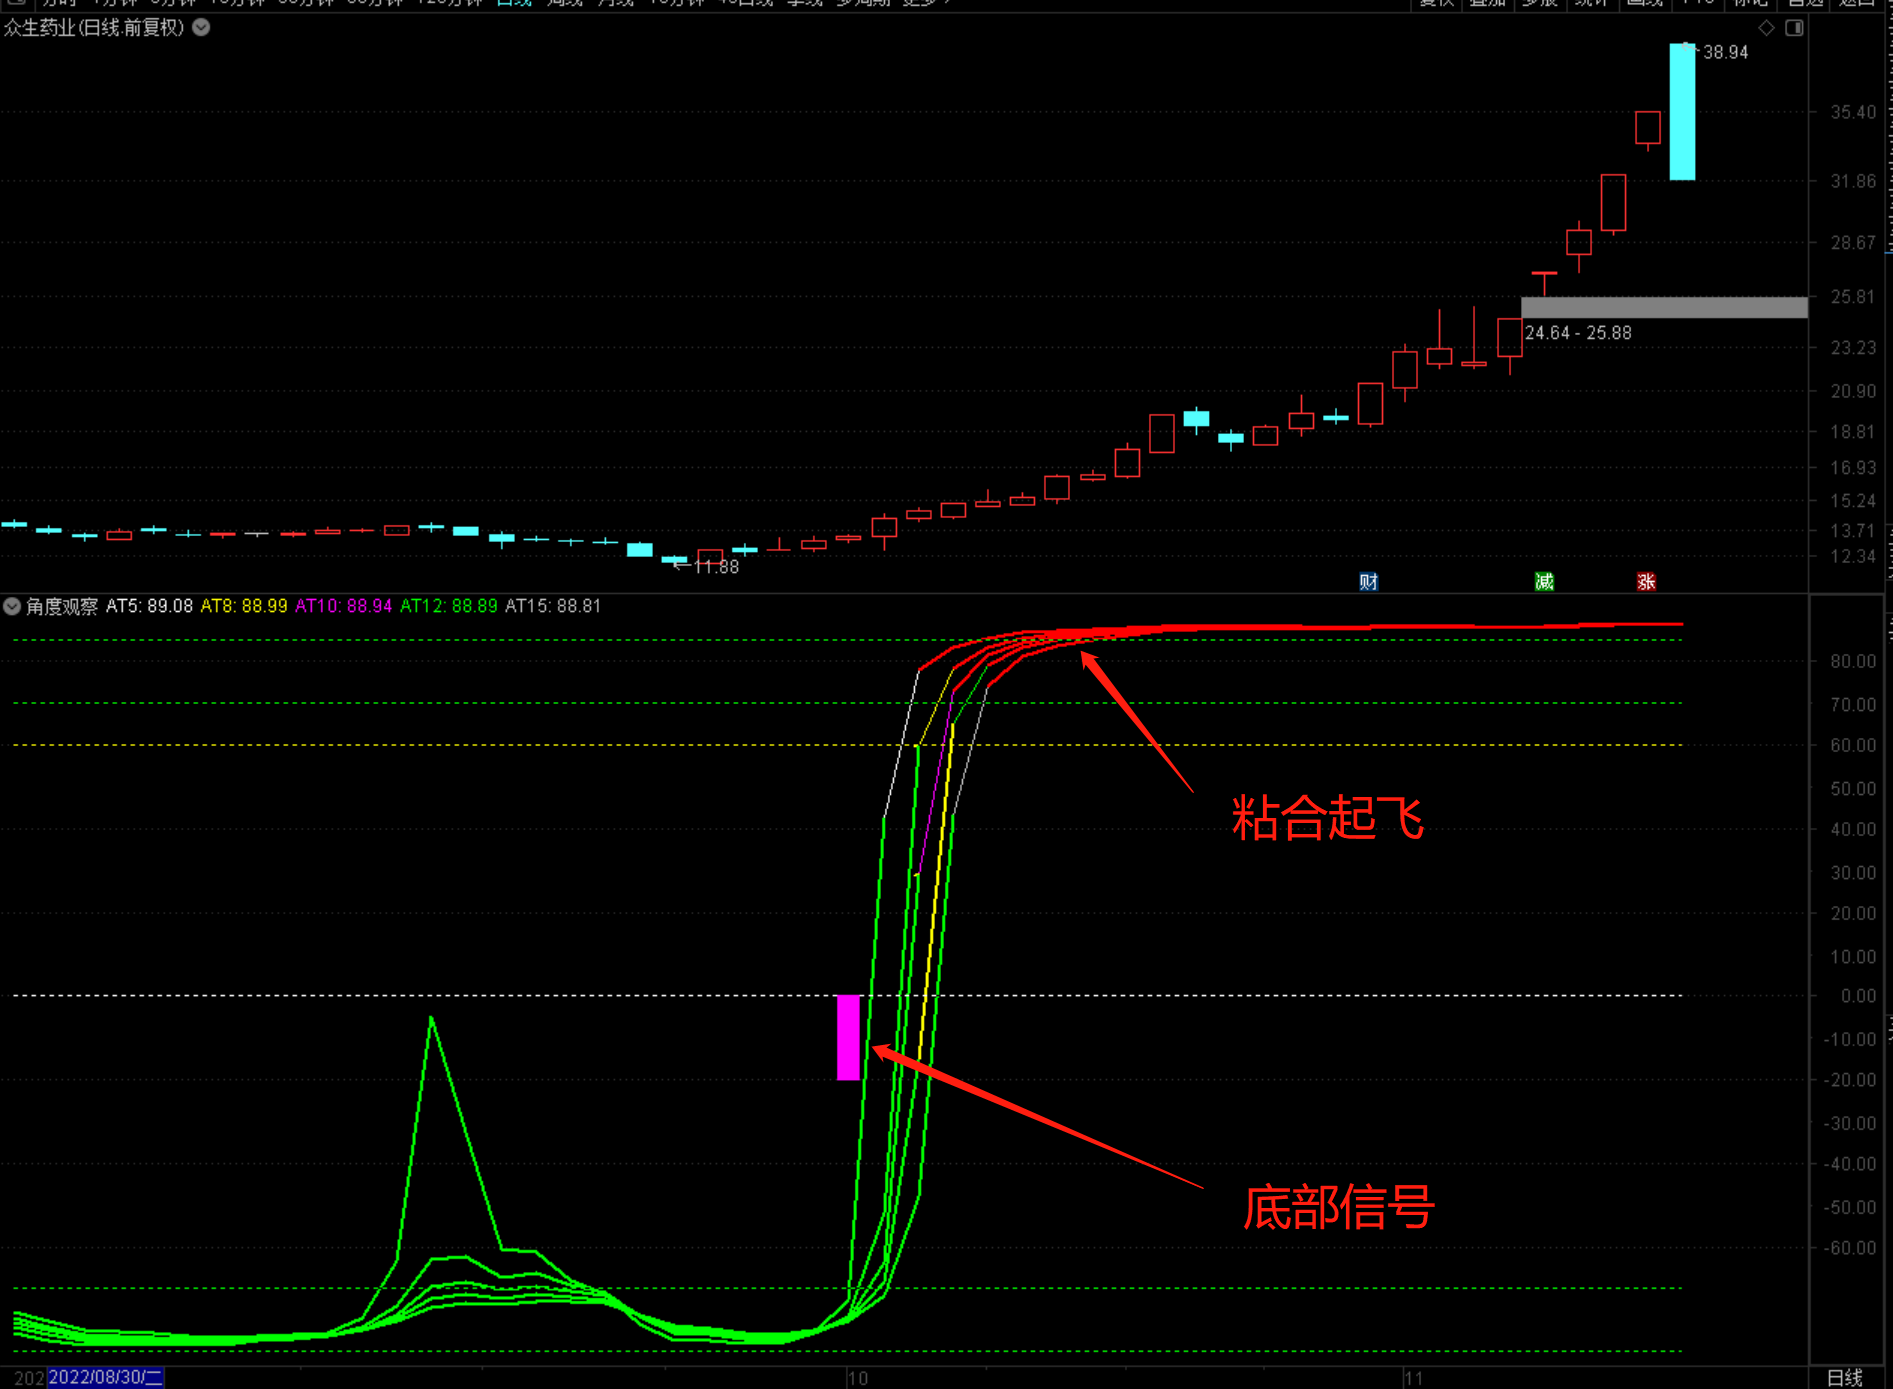Click the 底部信号 red annotation text
This screenshot has width=1893, height=1389.
tap(1338, 1207)
